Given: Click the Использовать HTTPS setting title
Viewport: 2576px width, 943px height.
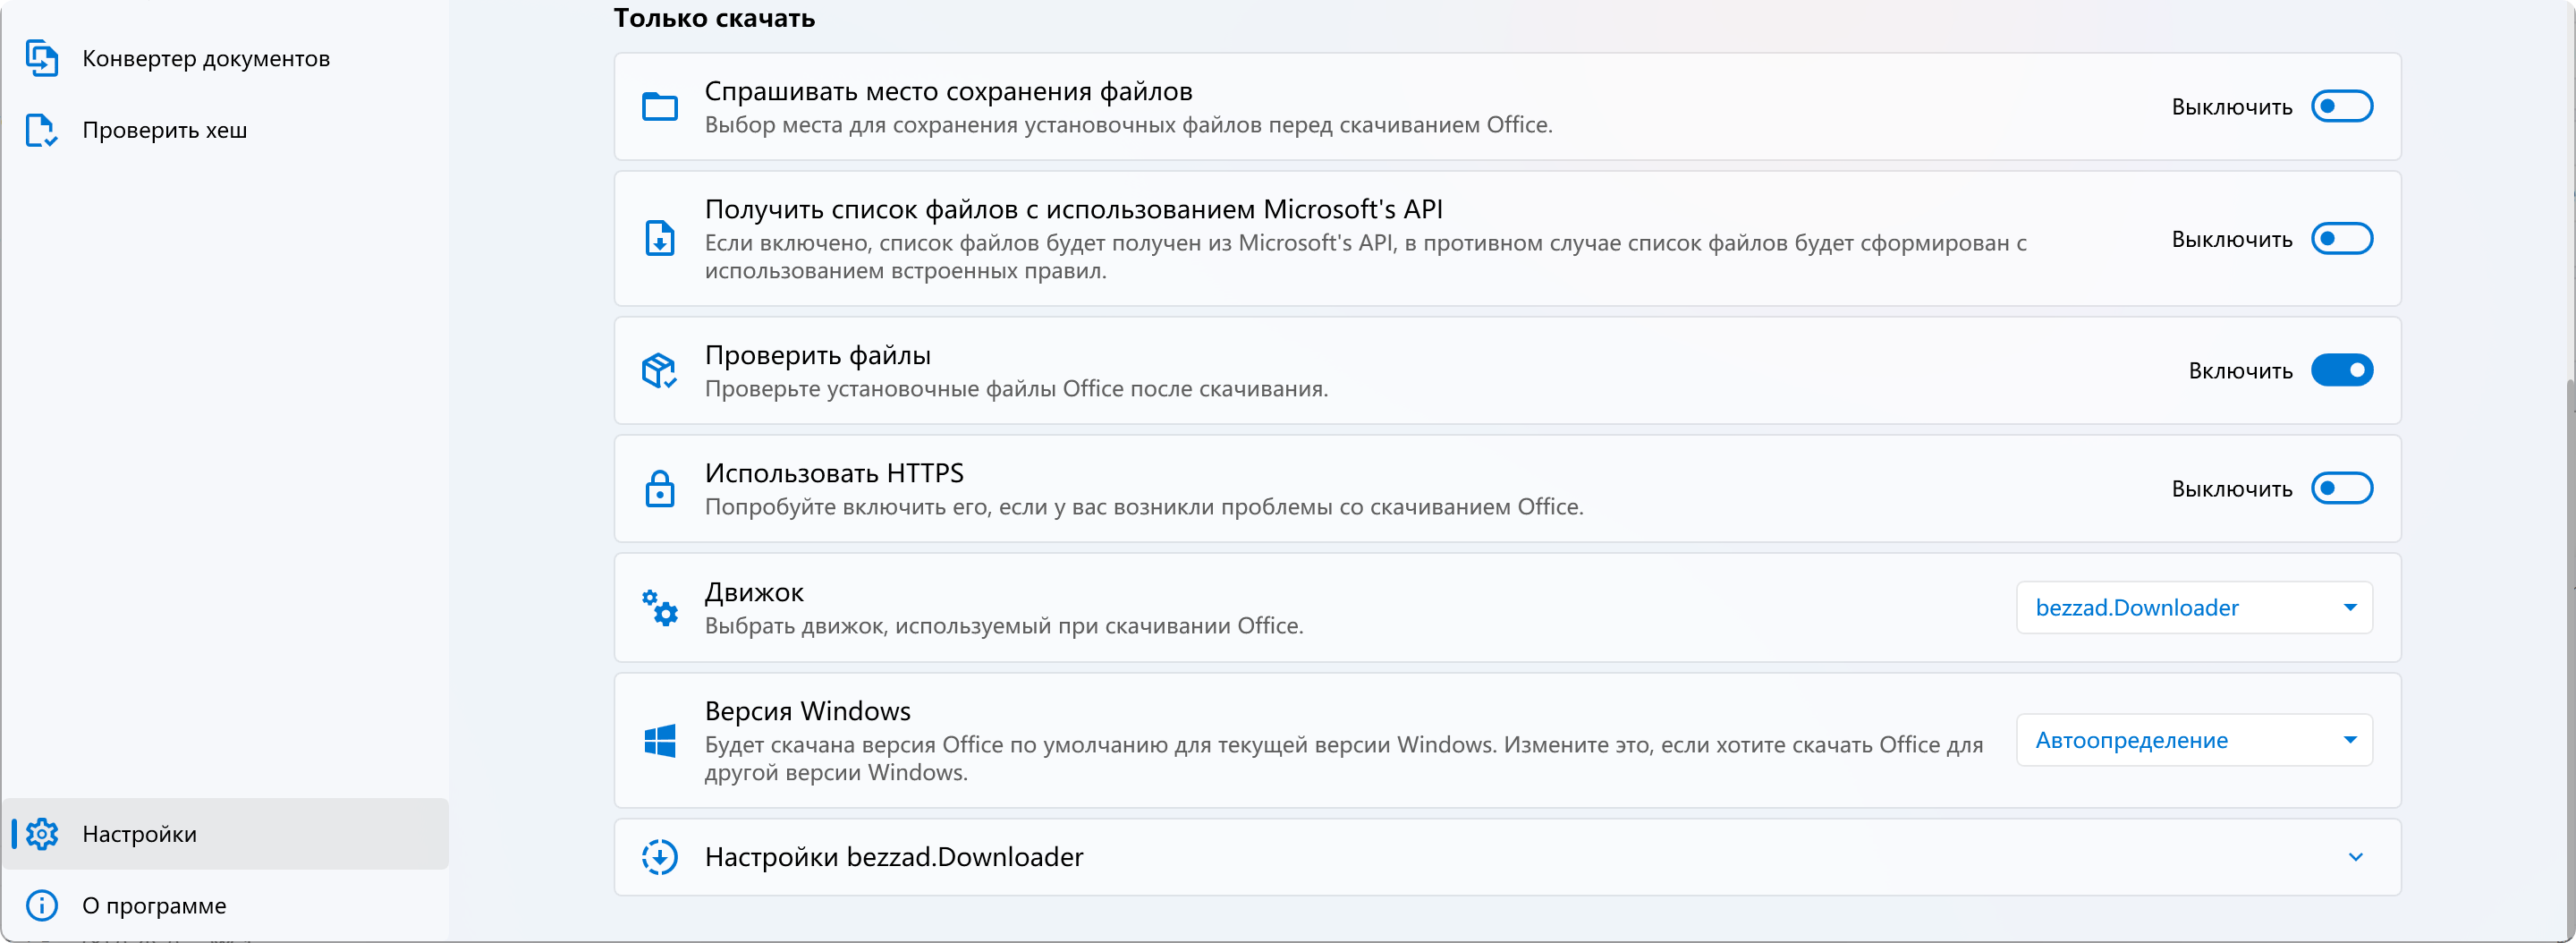Looking at the screenshot, I should (834, 473).
